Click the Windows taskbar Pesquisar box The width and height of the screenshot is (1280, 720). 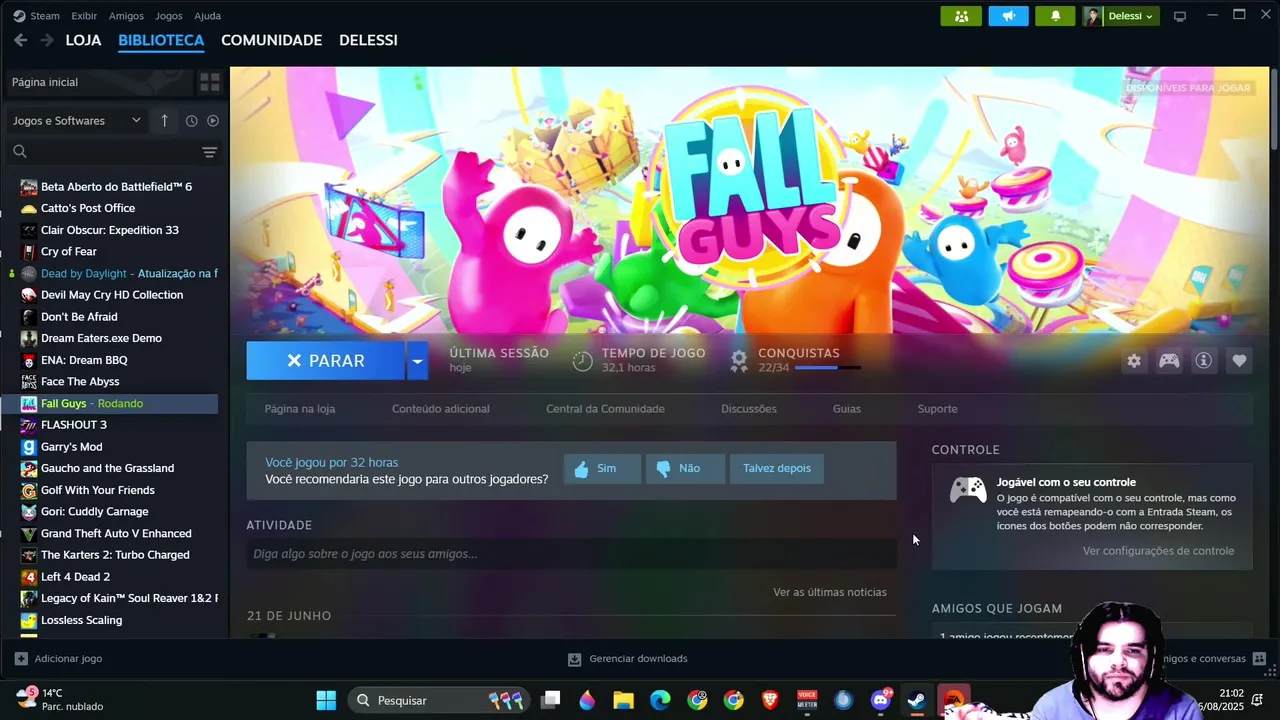click(440, 700)
